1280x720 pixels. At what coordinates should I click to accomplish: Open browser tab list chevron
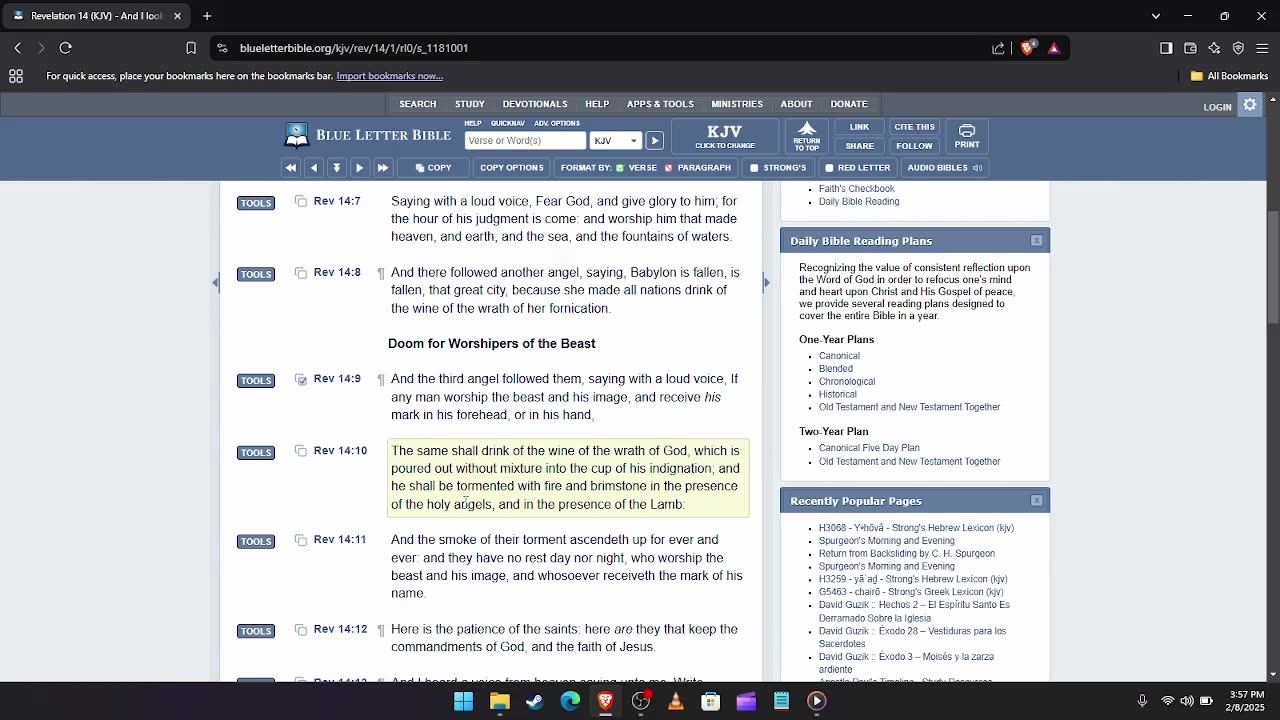[x=1155, y=16]
